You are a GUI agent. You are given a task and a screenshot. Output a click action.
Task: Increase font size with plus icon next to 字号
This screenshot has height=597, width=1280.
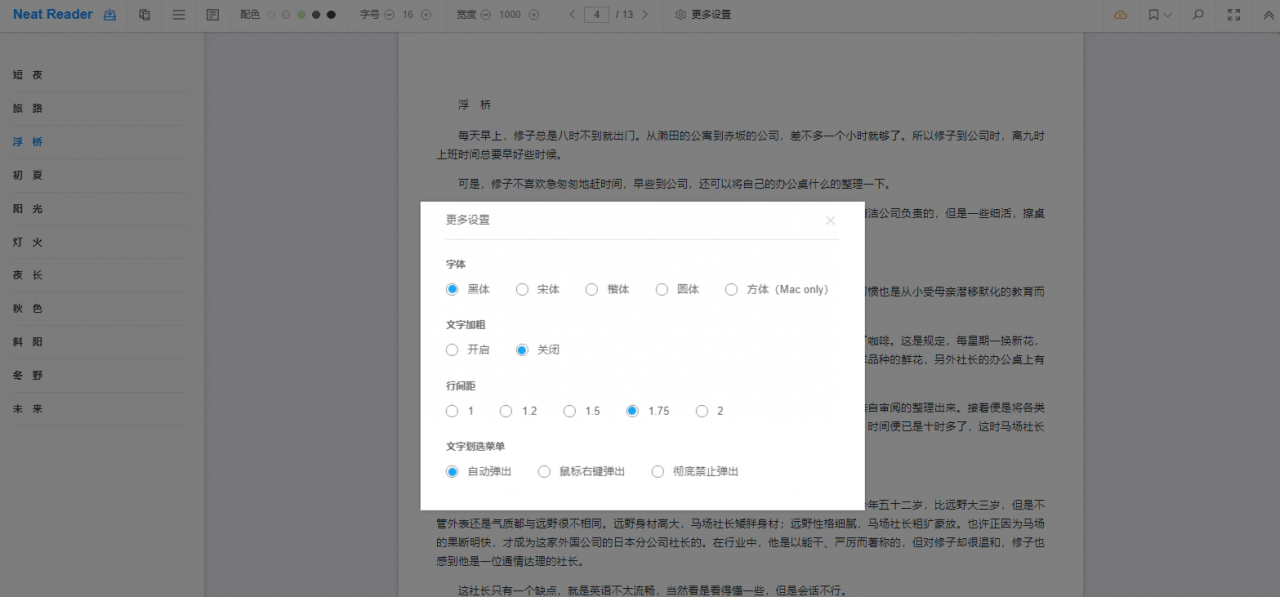tap(426, 15)
